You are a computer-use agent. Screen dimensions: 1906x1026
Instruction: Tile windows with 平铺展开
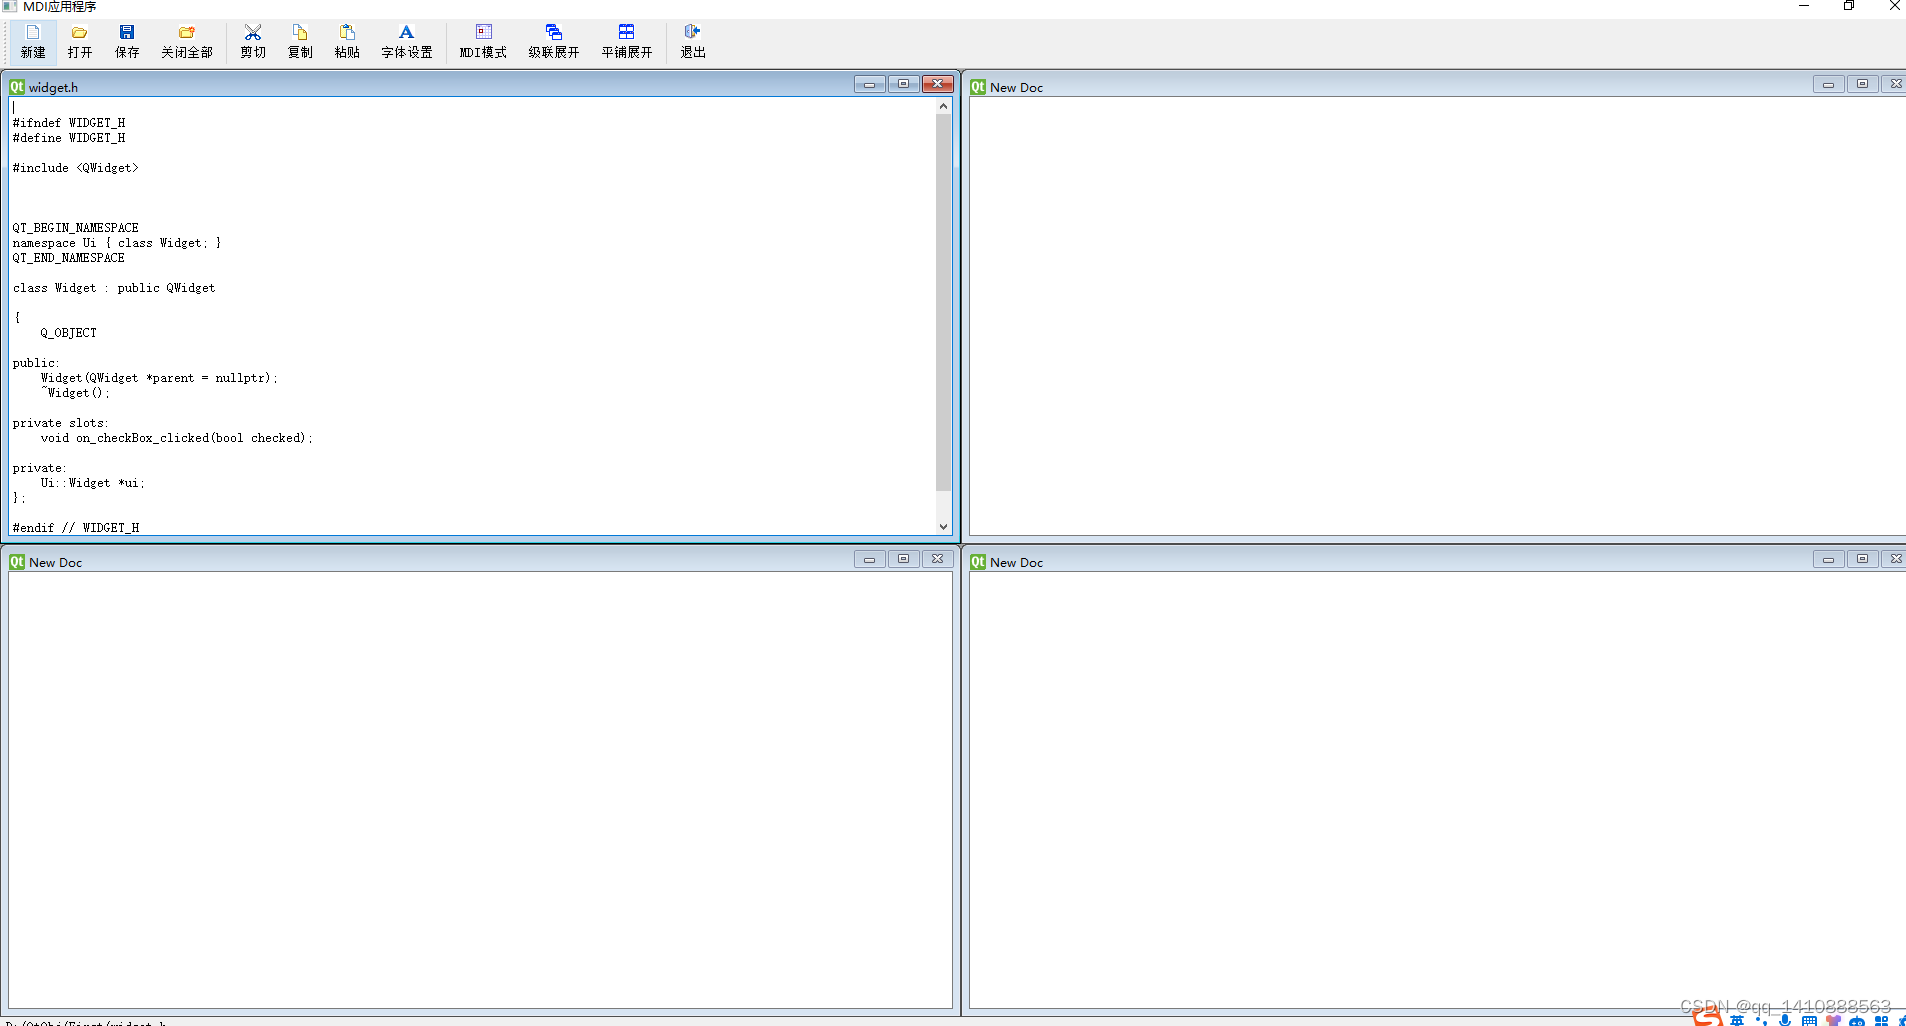click(627, 41)
